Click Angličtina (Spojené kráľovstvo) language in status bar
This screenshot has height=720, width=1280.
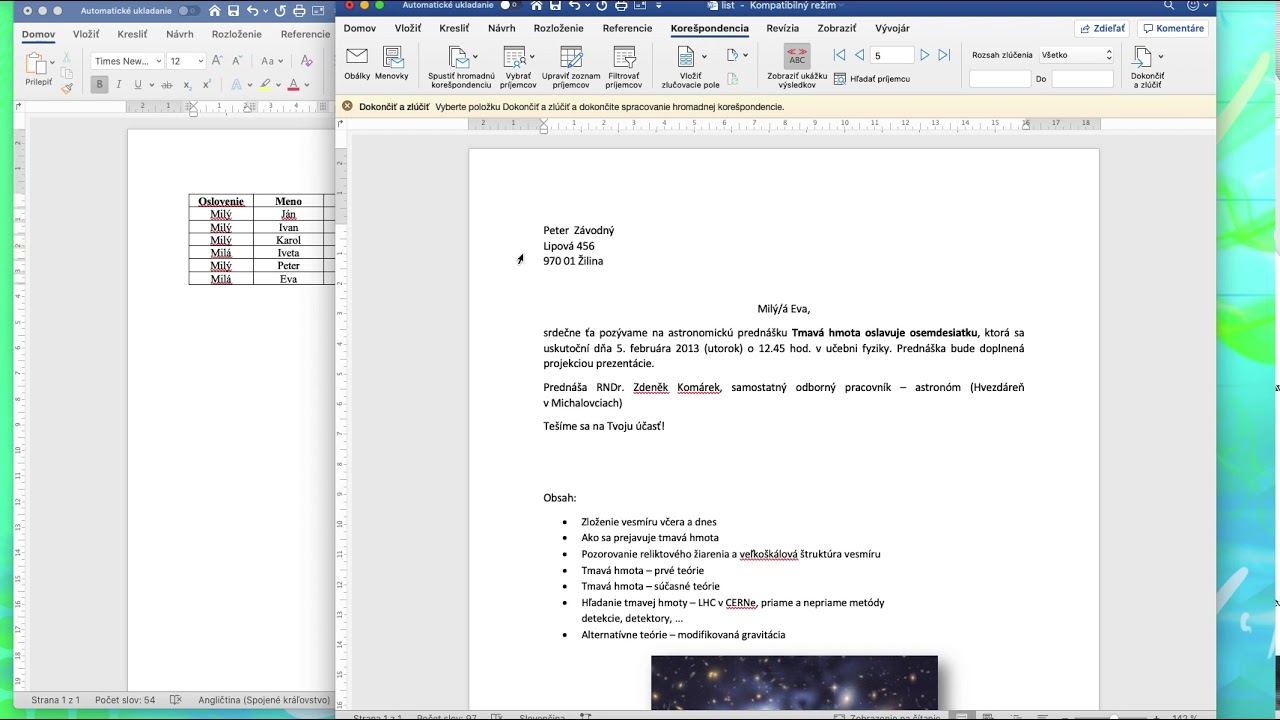[264, 700]
